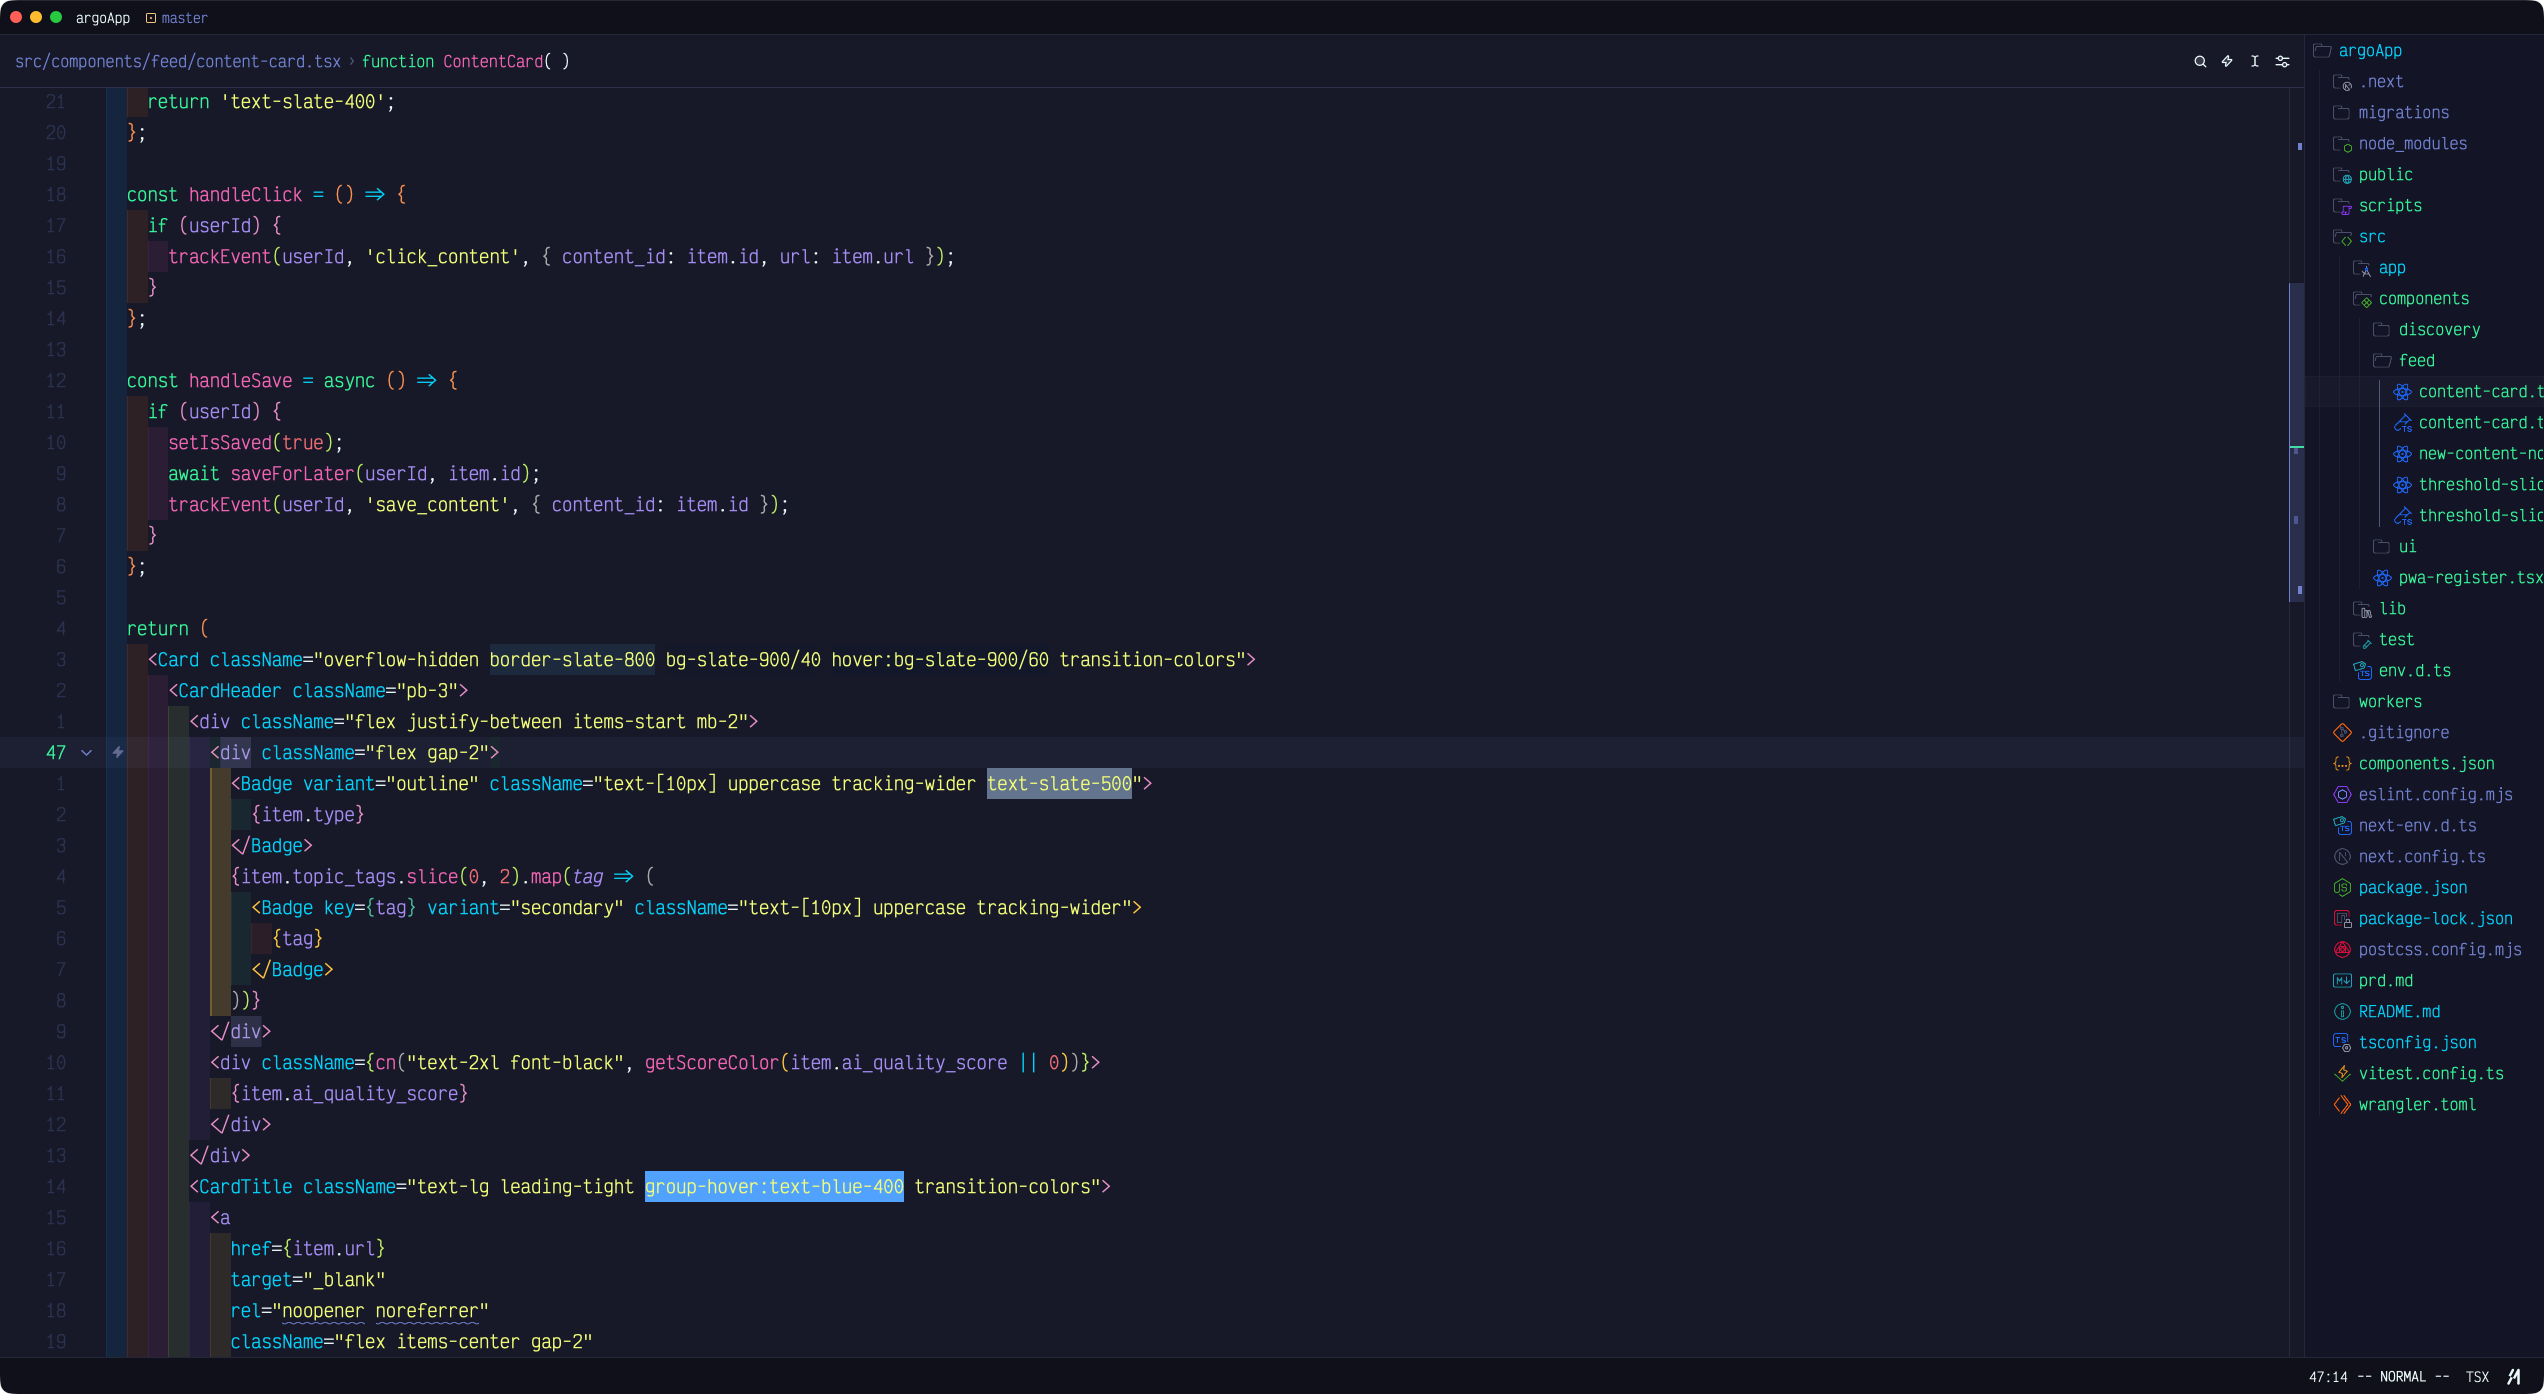Click the NORMAL vim mode indicator
Viewport: 2544px width, 1394px height.
tap(2403, 1377)
